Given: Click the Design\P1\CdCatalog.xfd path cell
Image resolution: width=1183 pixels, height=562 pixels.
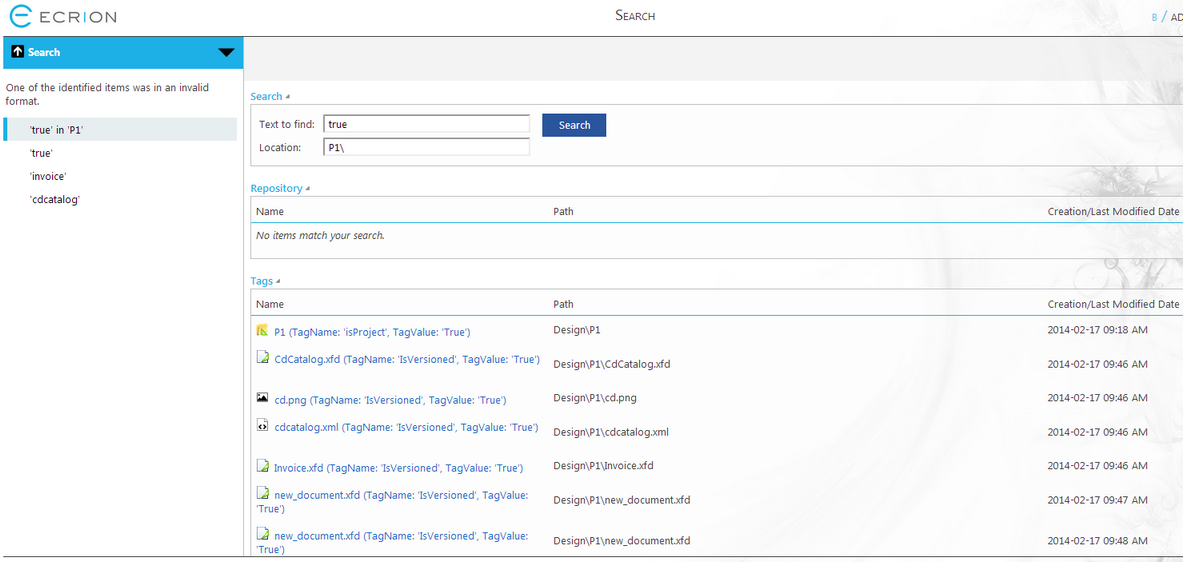Looking at the screenshot, I should [612, 364].
